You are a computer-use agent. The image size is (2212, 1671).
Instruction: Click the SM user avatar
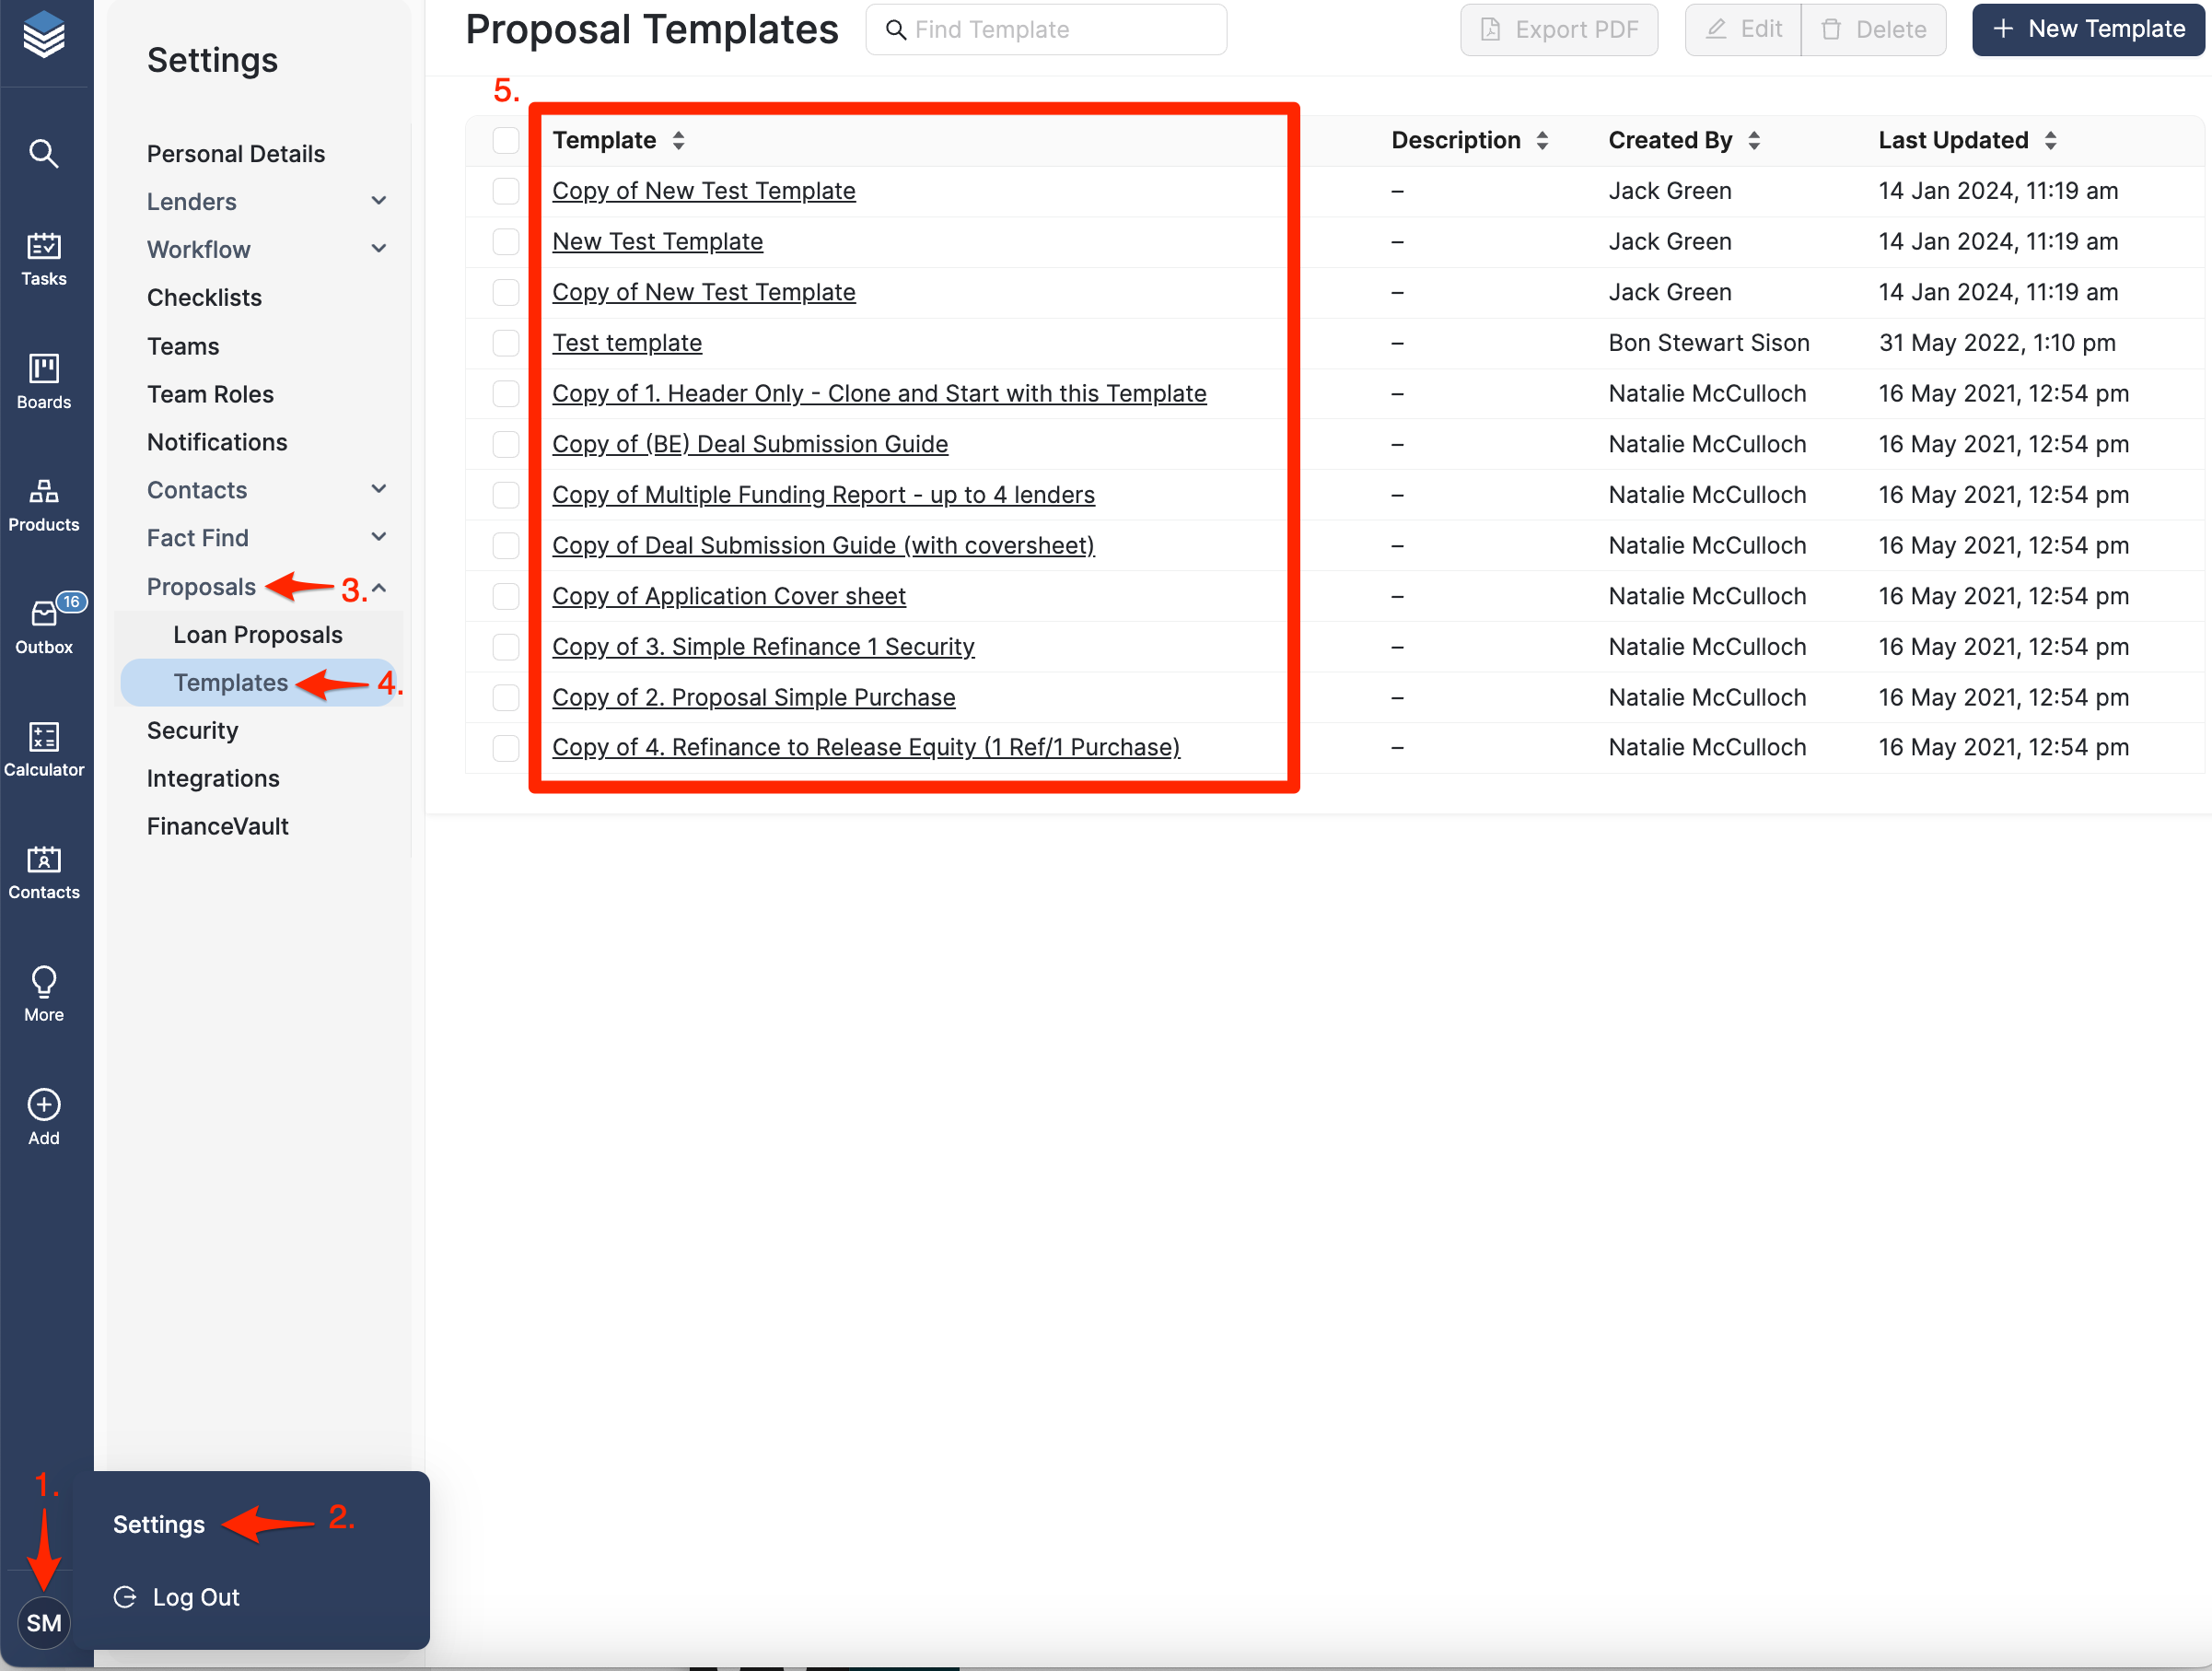pyautogui.click(x=43, y=1622)
